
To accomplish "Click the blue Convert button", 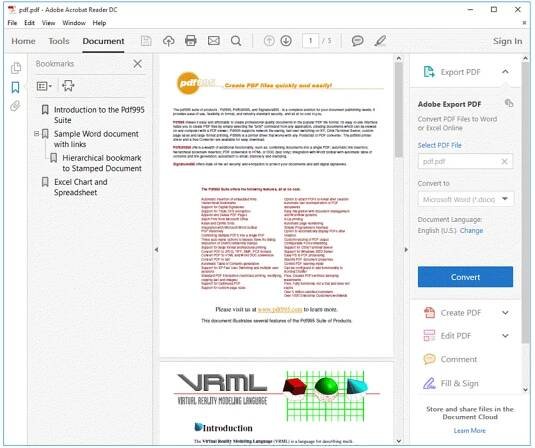I will [465, 277].
